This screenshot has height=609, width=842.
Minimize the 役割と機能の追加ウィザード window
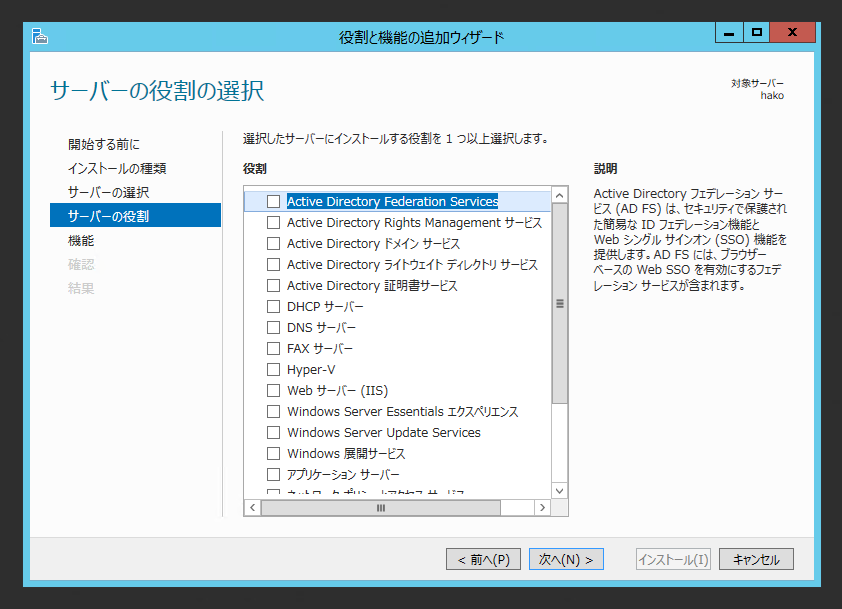pos(729,33)
